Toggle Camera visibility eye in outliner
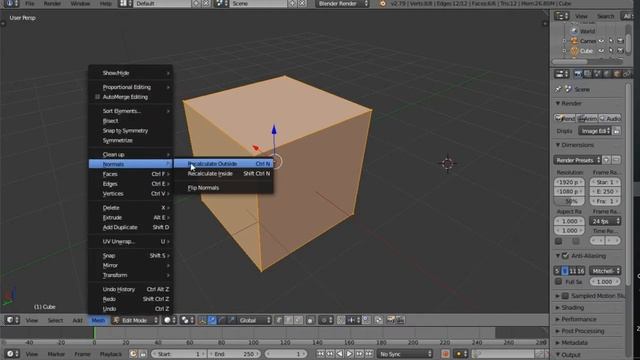The width and height of the screenshot is (640, 360). pos(601,41)
